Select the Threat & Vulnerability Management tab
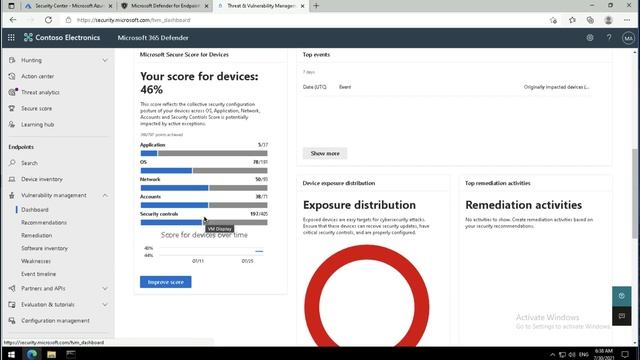 click(261, 6)
